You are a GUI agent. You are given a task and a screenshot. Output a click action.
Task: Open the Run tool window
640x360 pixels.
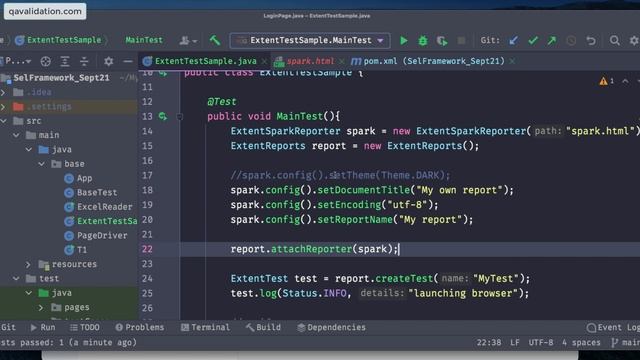pos(43,327)
